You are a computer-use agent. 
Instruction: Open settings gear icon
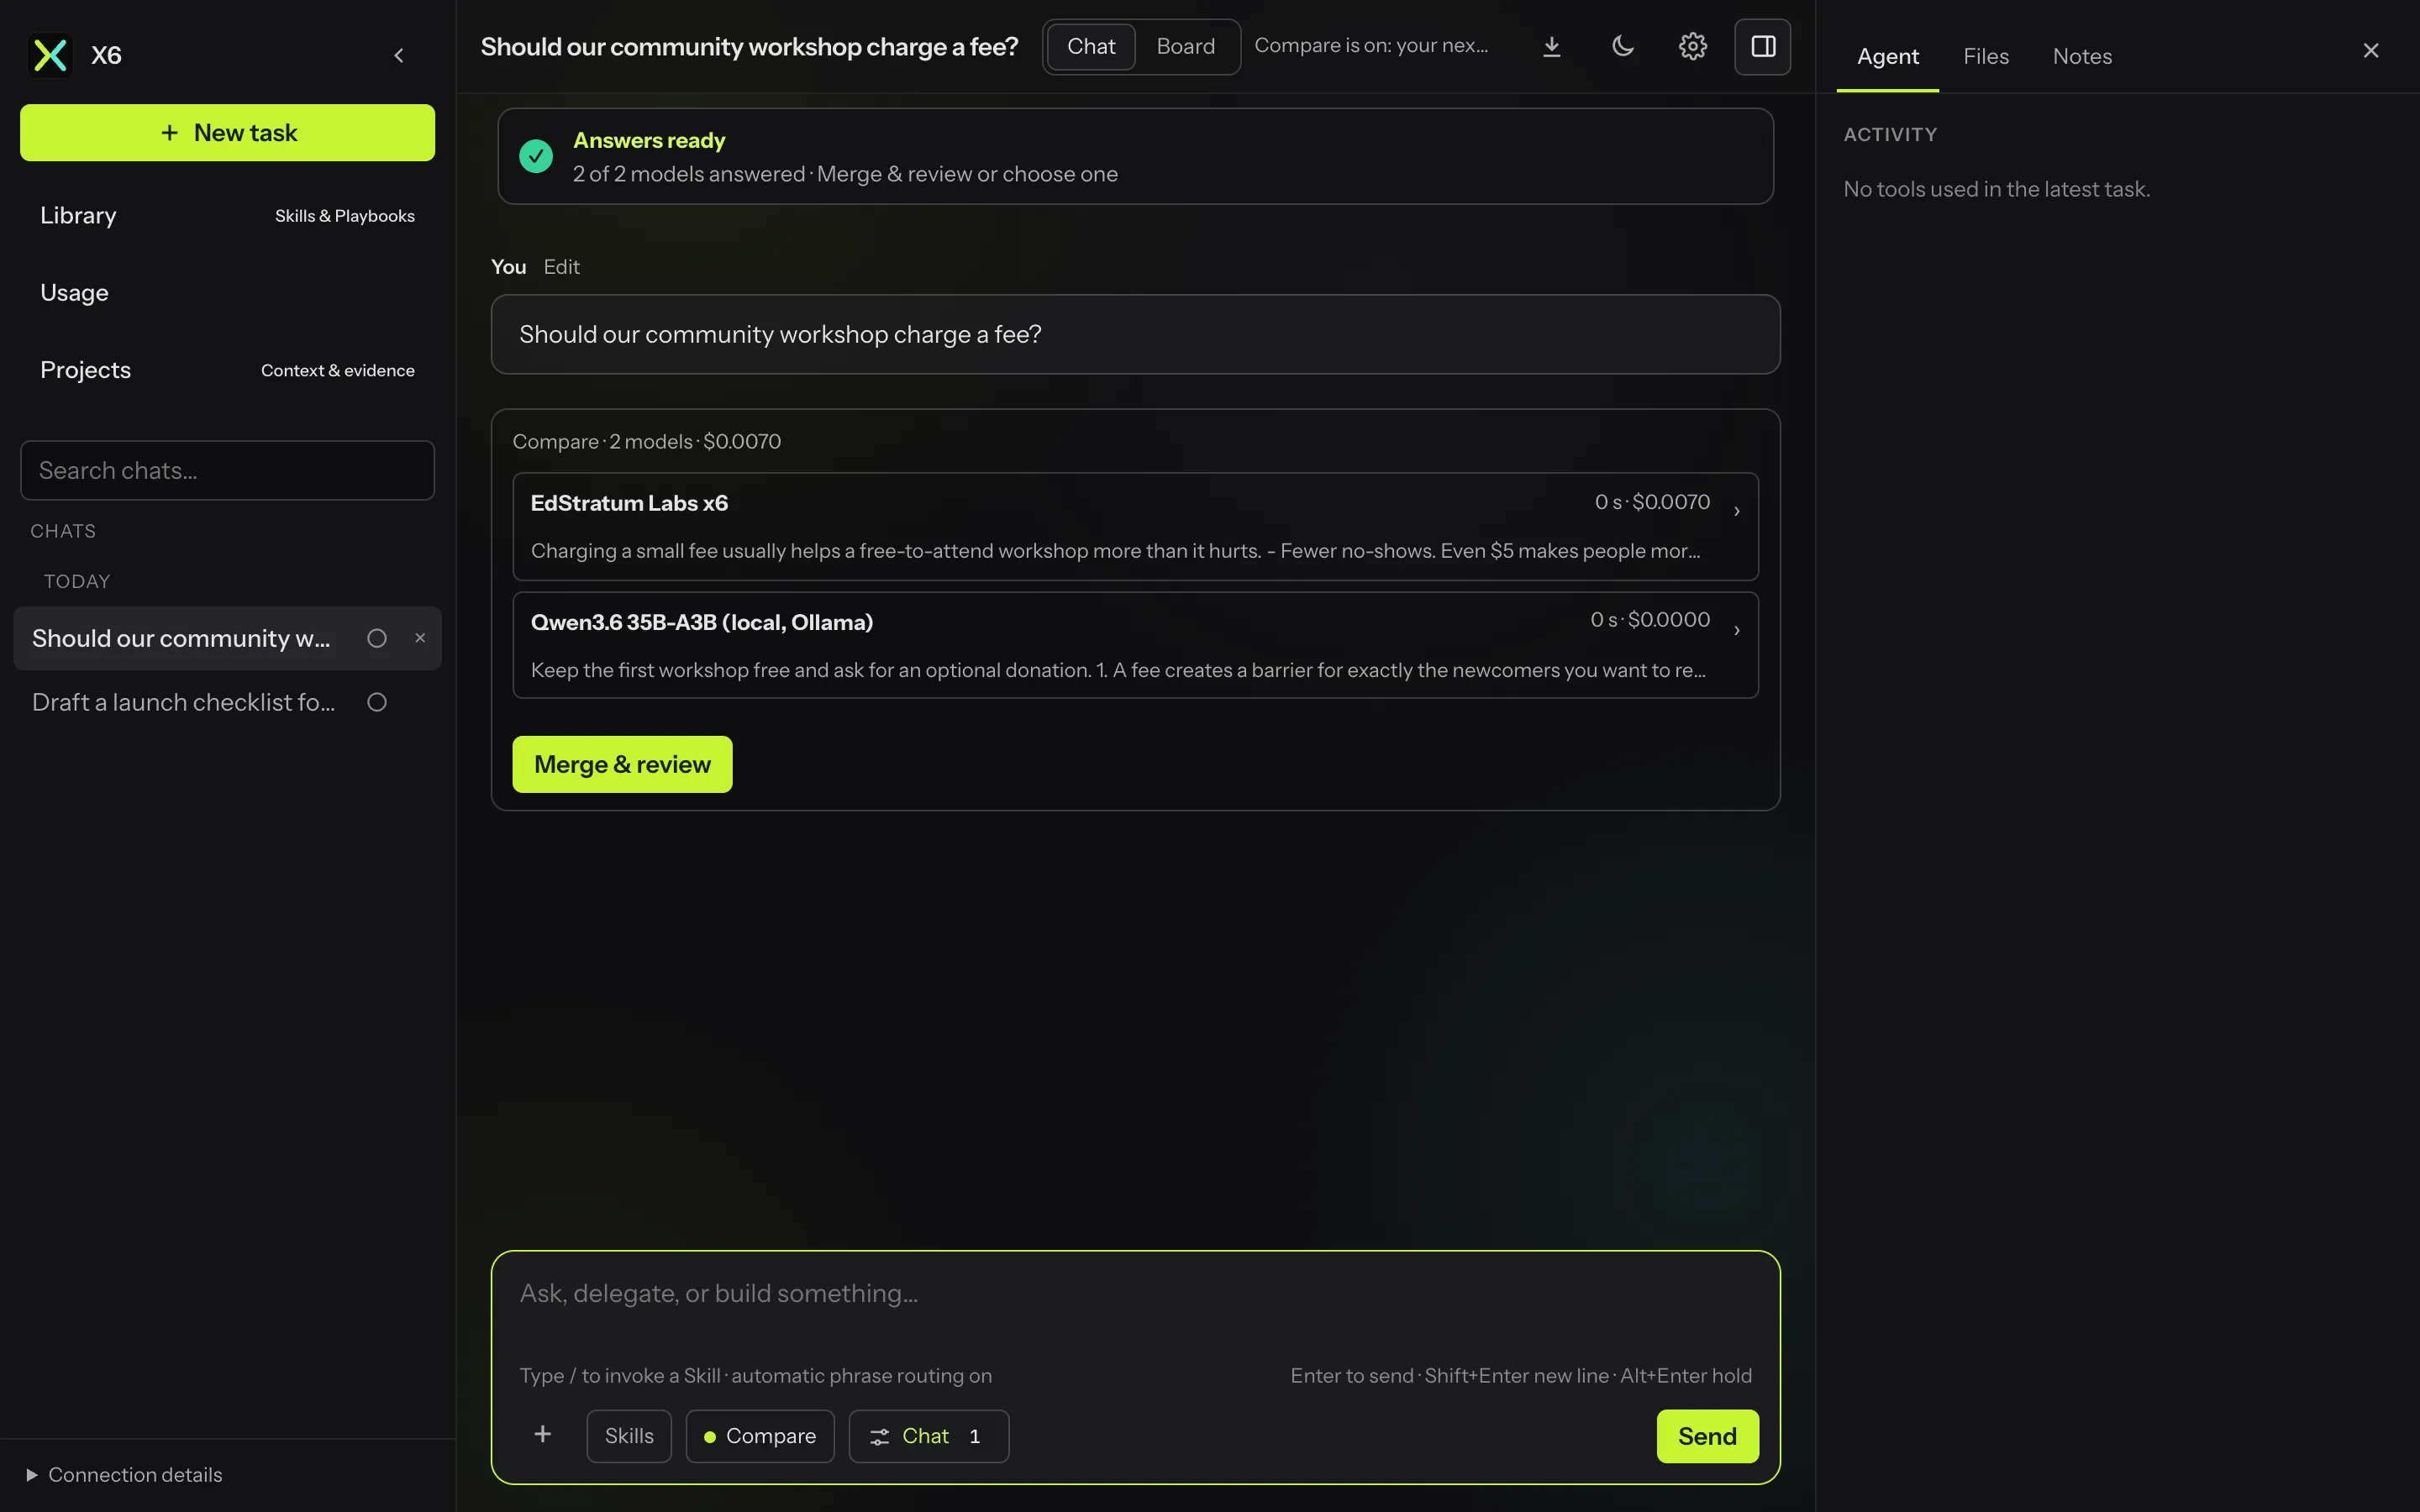point(1693,47)
